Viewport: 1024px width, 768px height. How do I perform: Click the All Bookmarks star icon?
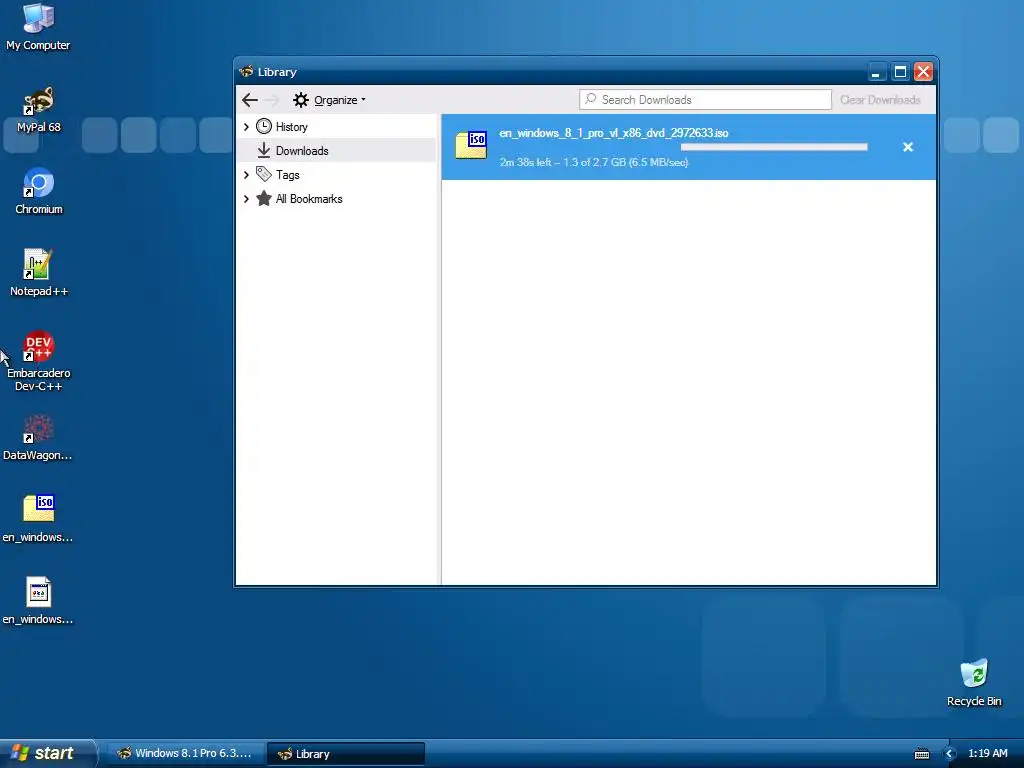point(264,198)
